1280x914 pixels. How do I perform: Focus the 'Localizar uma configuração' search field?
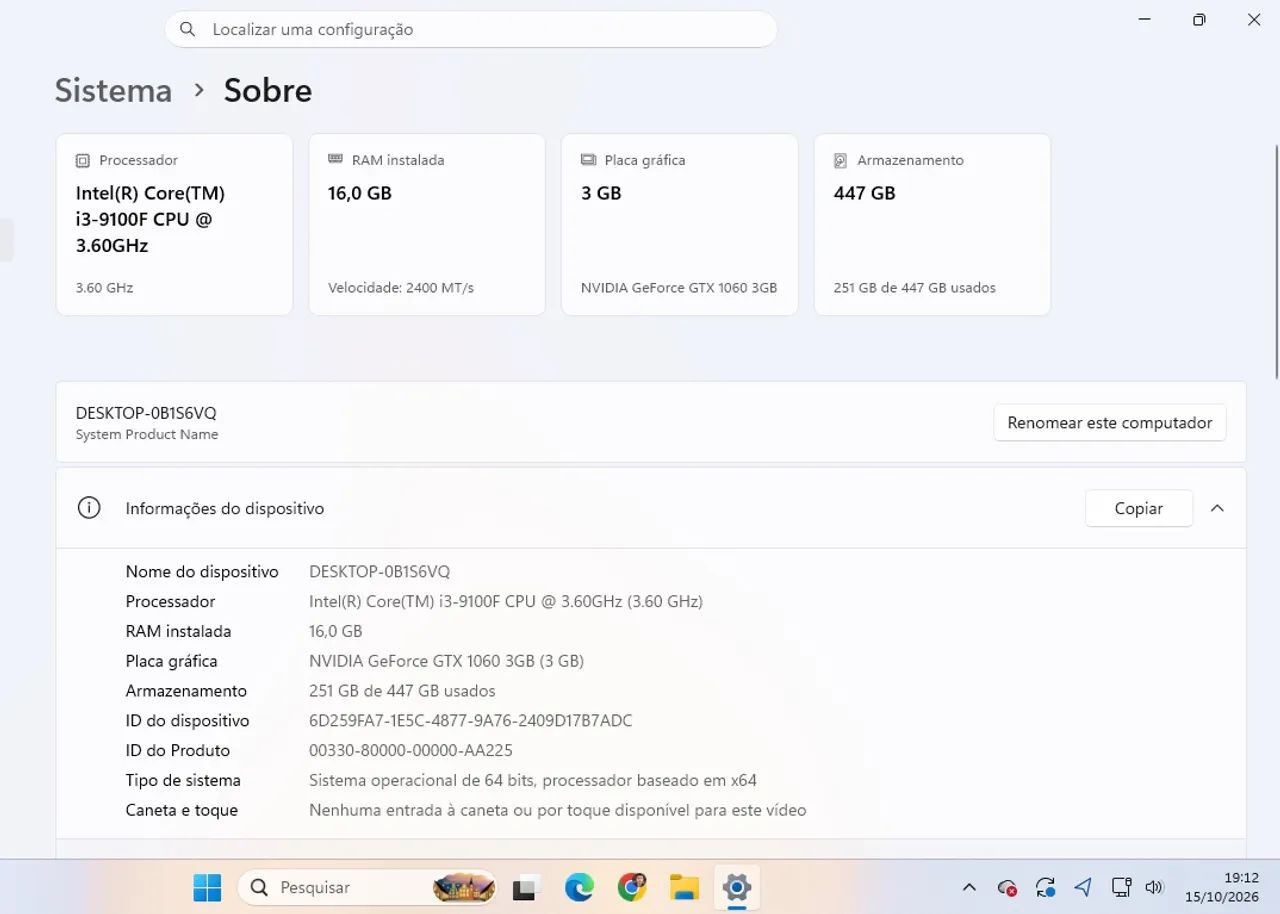(471, 29)
